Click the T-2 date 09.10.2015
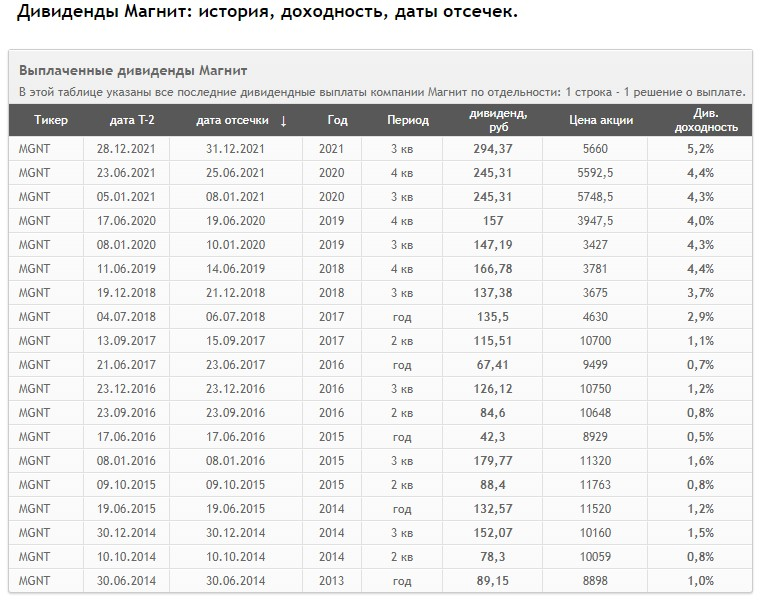Screen dimensions: 767x600 pos(126,484)
